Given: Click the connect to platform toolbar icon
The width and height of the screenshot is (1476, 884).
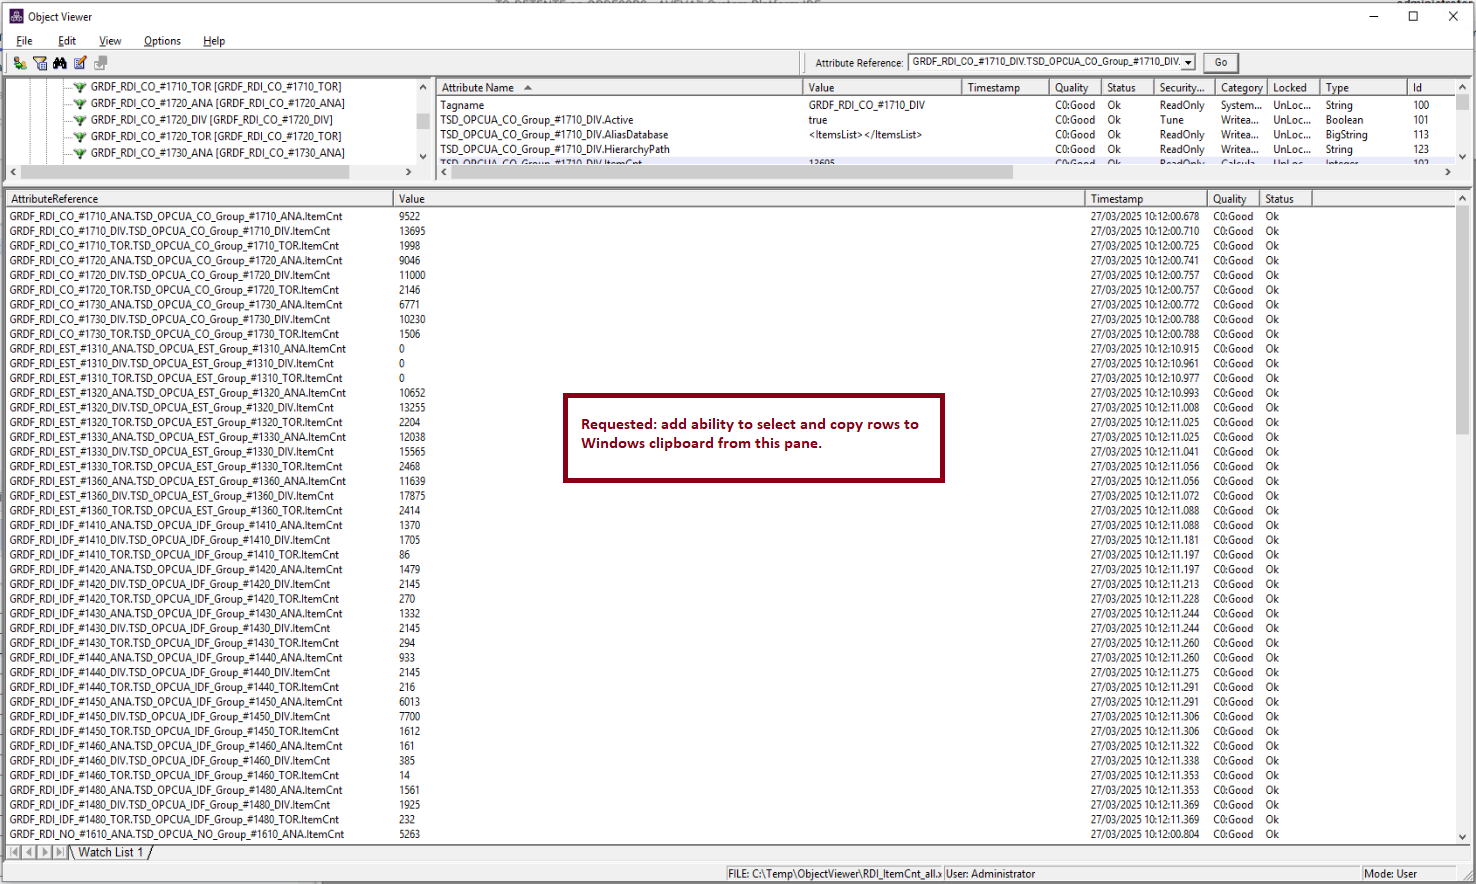Looking at the screenshot, I should 20,63.
